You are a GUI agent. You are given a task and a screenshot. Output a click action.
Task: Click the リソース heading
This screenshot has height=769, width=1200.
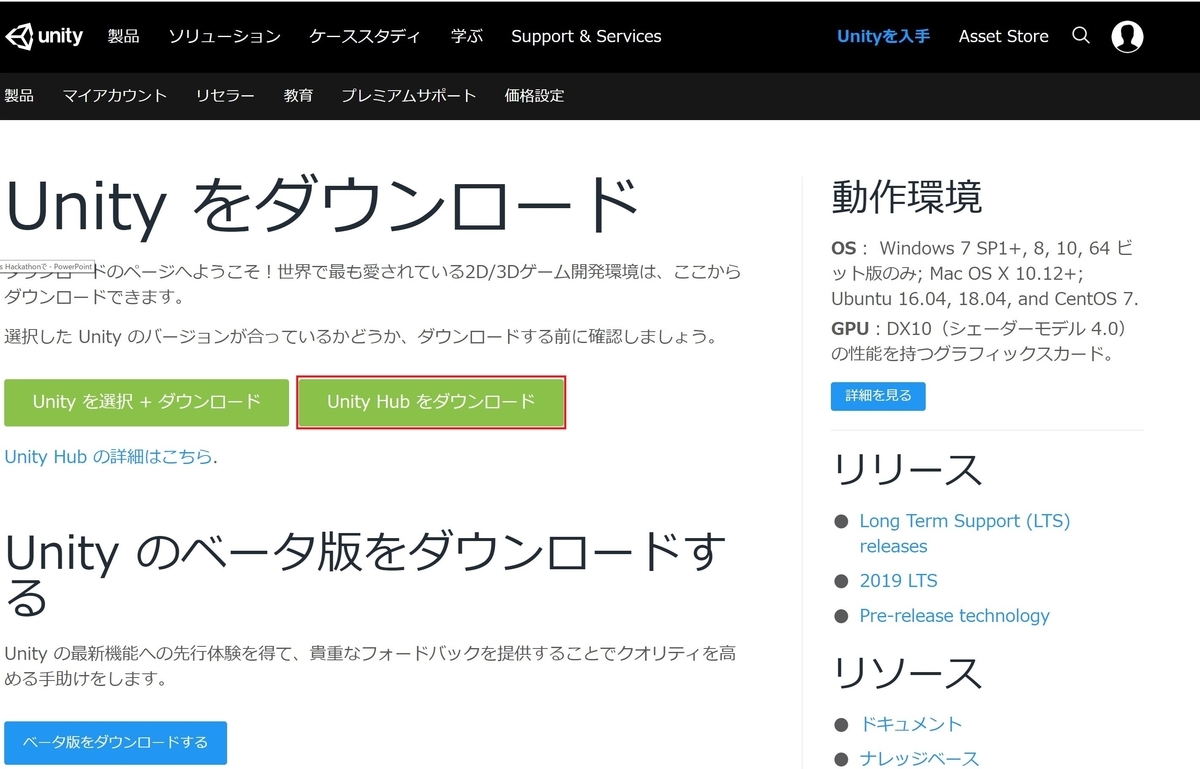[x=906, y=674]
